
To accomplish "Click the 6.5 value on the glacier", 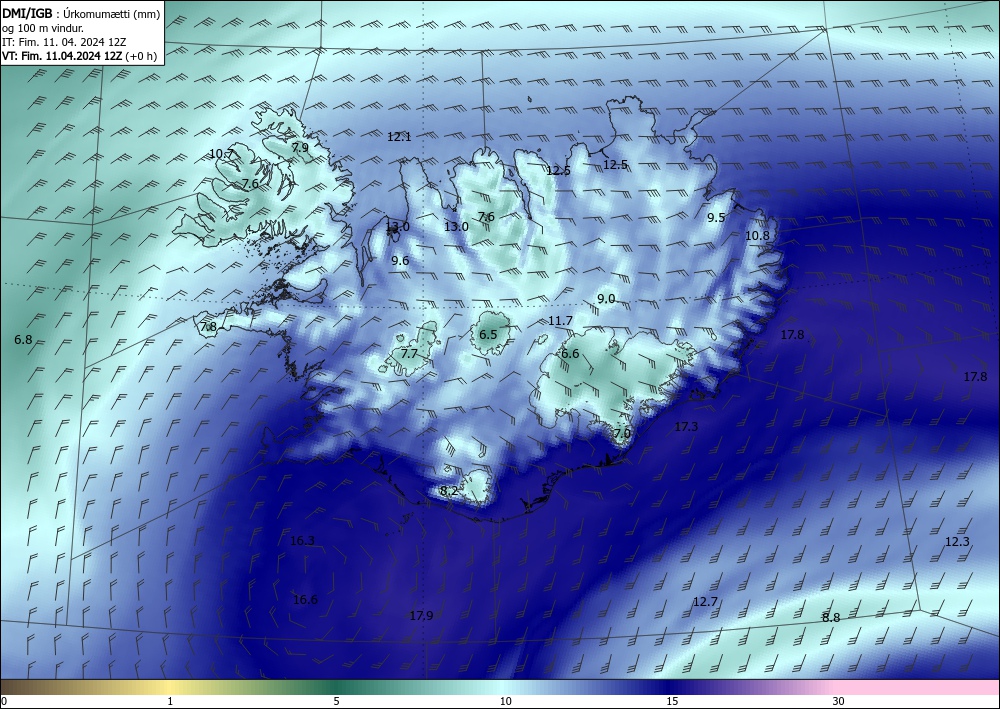I will pos(488,335).
